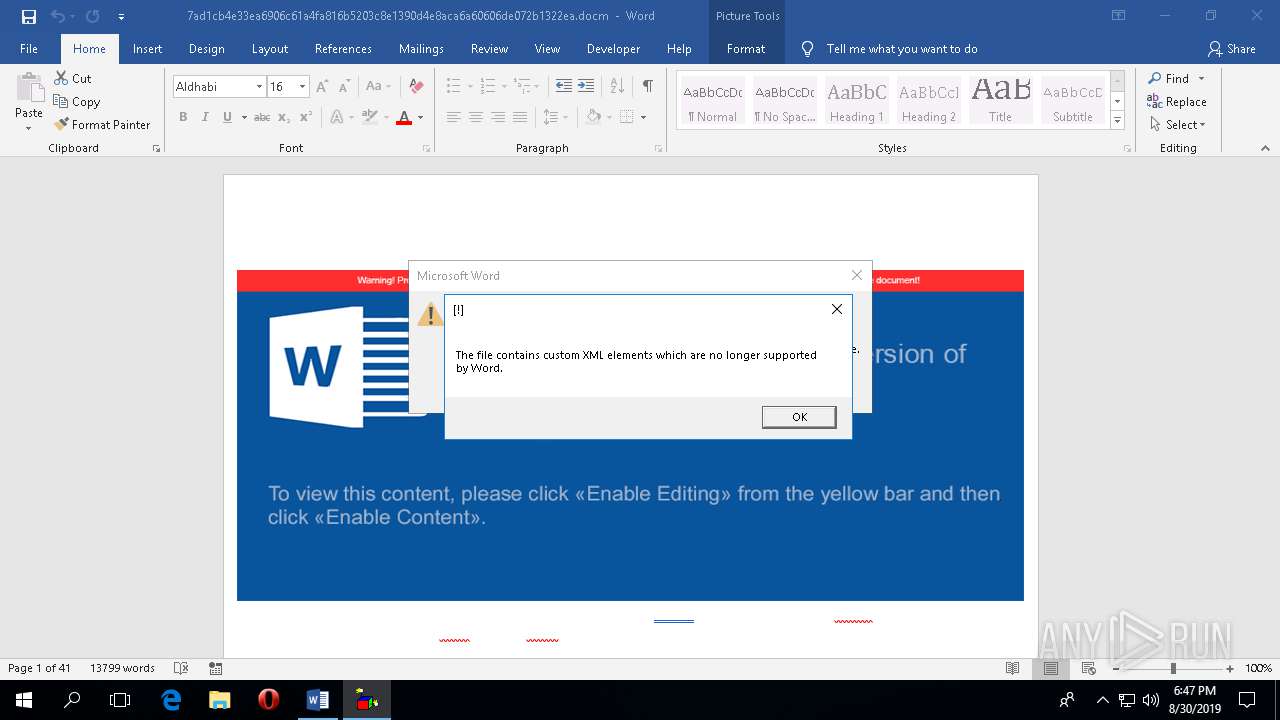Collapse the ribbon

(x=1265, y=148)
